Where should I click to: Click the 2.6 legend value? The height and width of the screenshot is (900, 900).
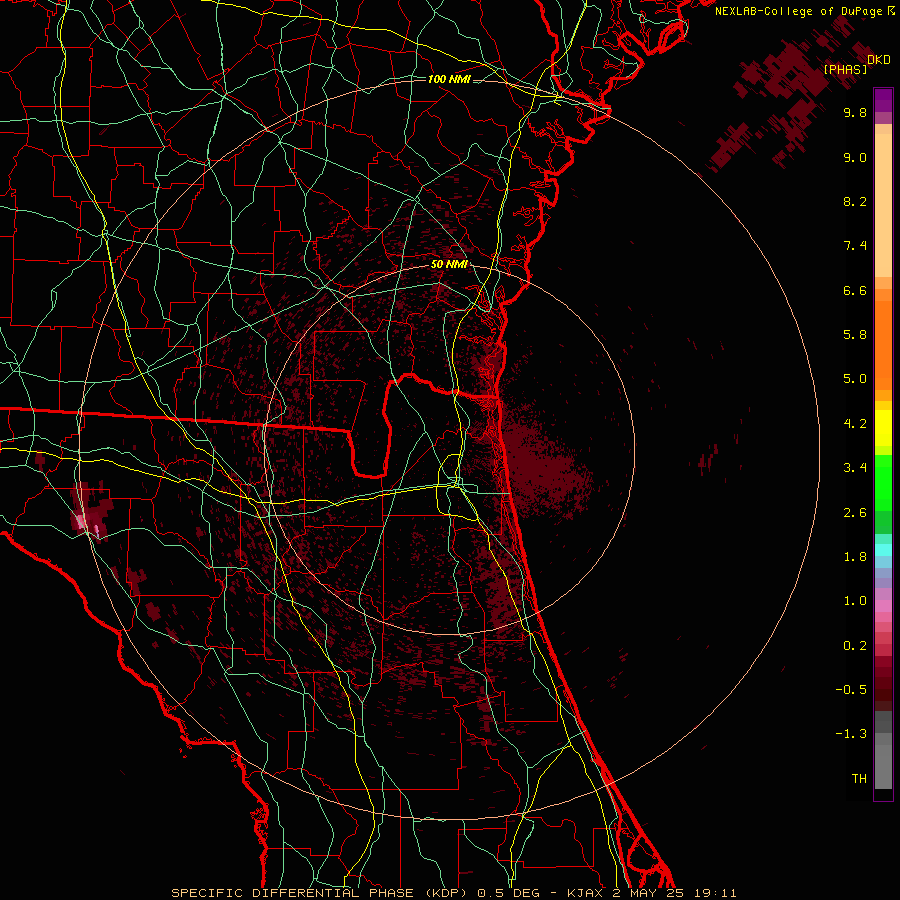click(x=855, y=513)
